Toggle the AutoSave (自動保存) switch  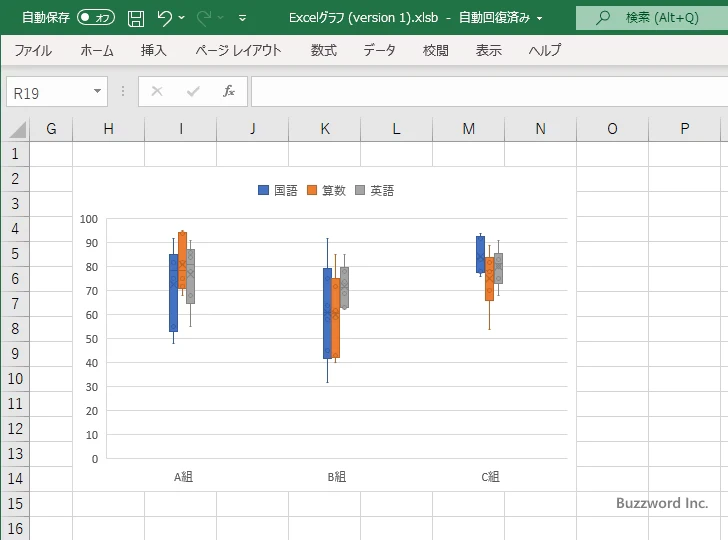tap(96, 18)
